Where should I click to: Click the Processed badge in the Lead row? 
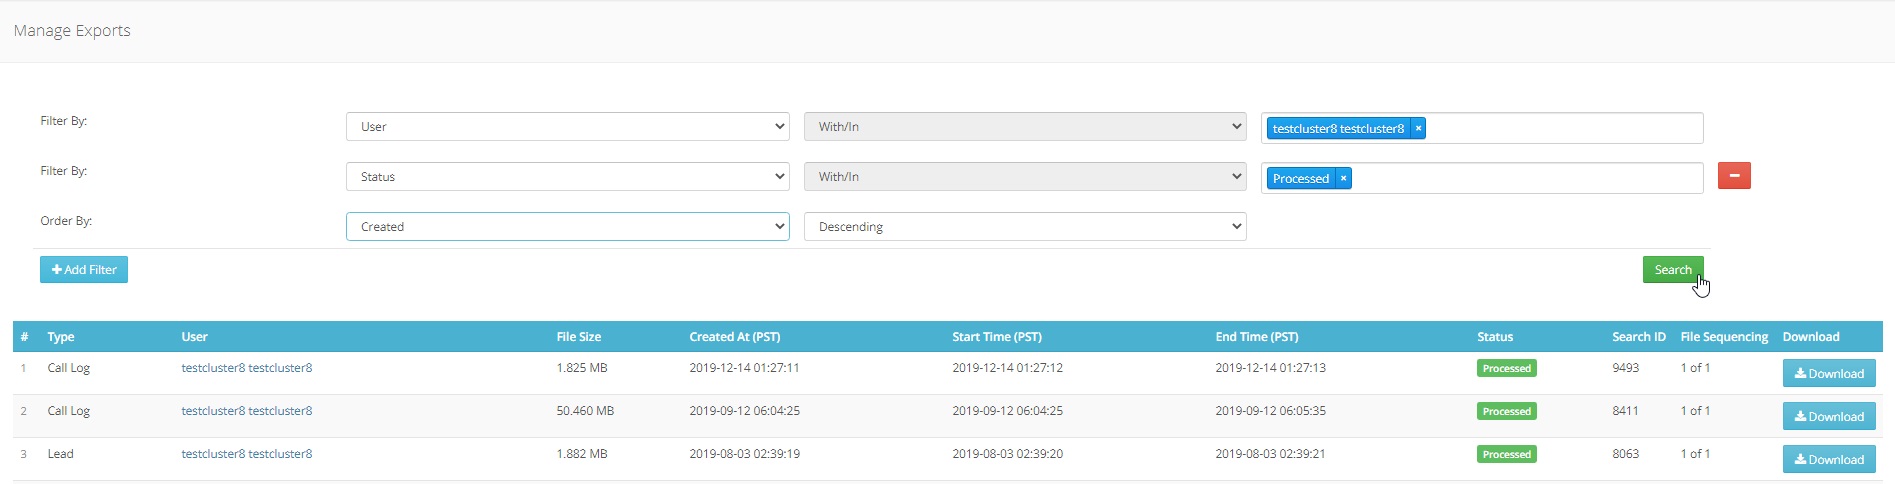(1507, 454)
